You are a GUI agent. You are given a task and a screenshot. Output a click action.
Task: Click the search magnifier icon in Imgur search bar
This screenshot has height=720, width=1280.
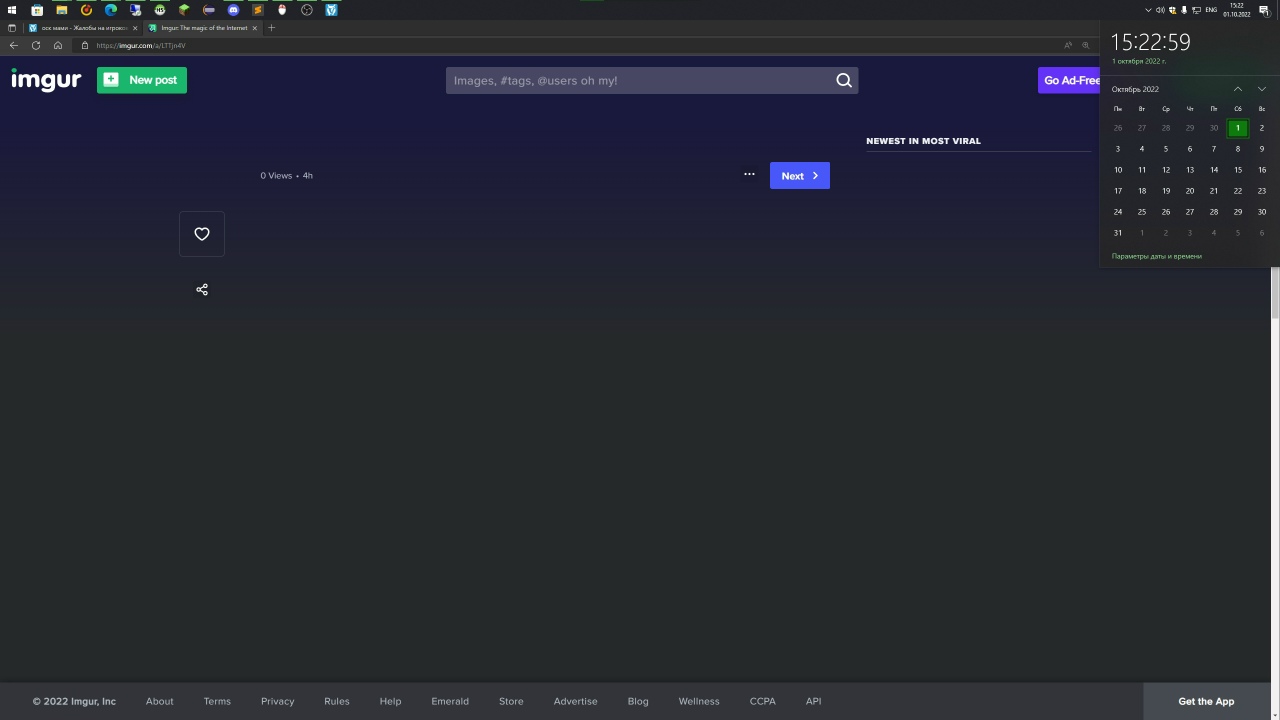tap(844, 80)
